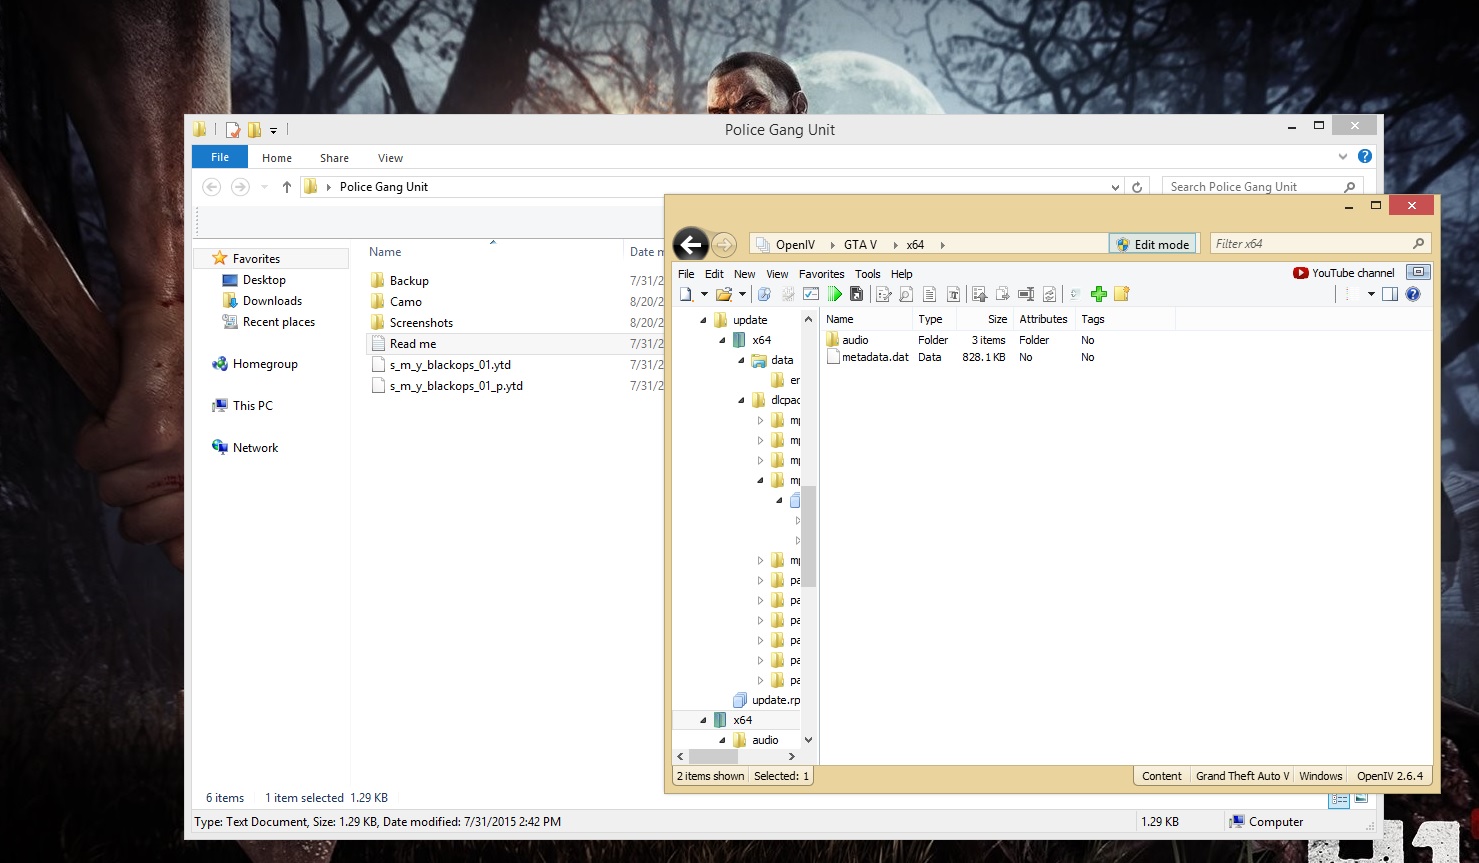Switch to the Share ribbon tab
Image resolution: width=1479 pixels, height=863 pixels.
pyautogui.click(x=334, y=158)
